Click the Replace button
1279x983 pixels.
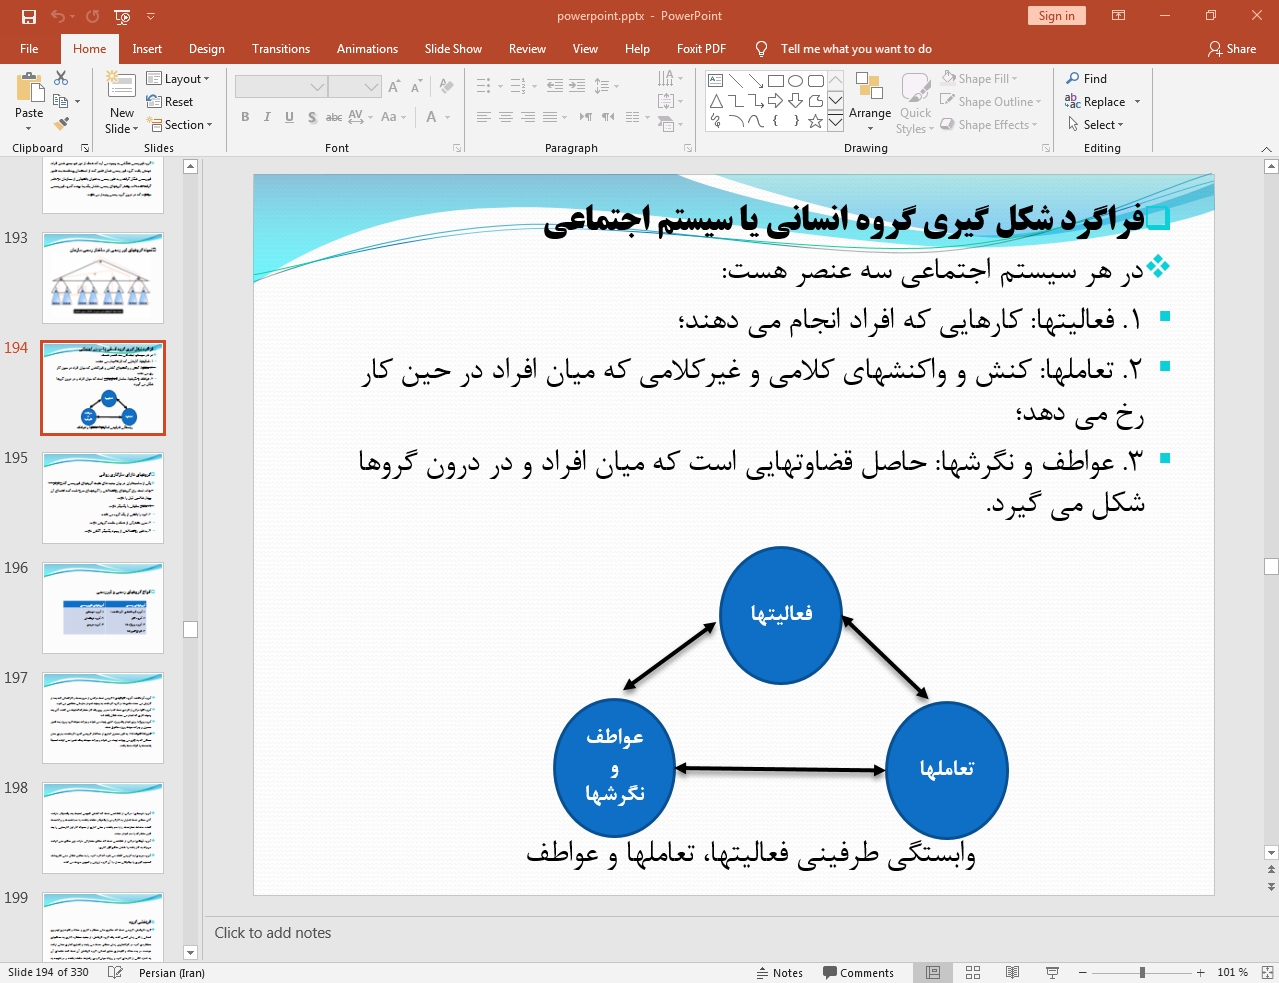(1102, 101)
